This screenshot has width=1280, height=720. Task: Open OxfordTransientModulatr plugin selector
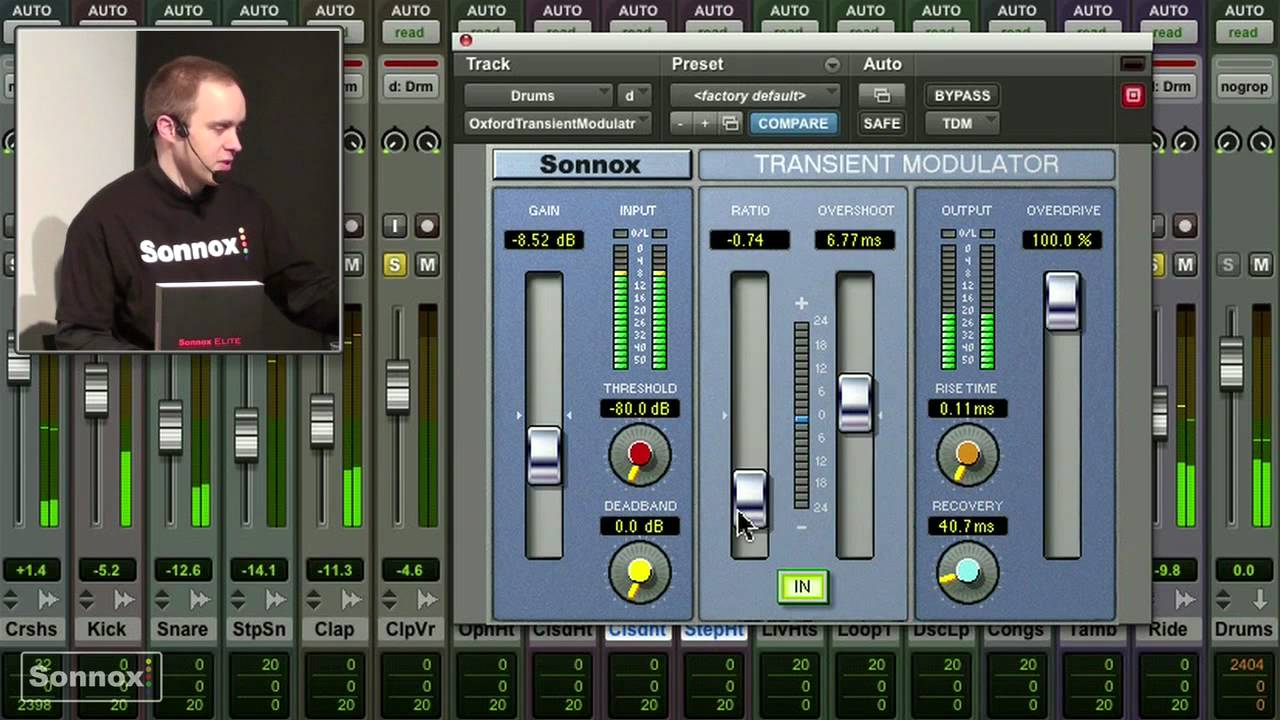(x=558, y=123)
